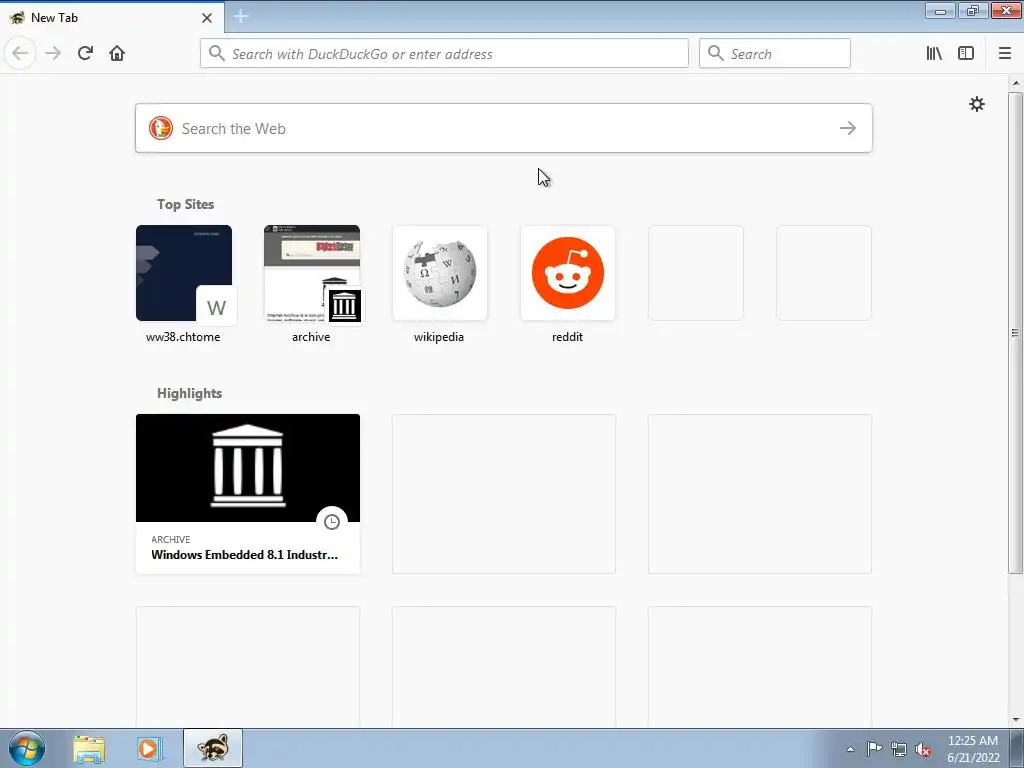Click the Top Sites section heading
Screen dimensions: 1024x768
(x=185, y=204)
